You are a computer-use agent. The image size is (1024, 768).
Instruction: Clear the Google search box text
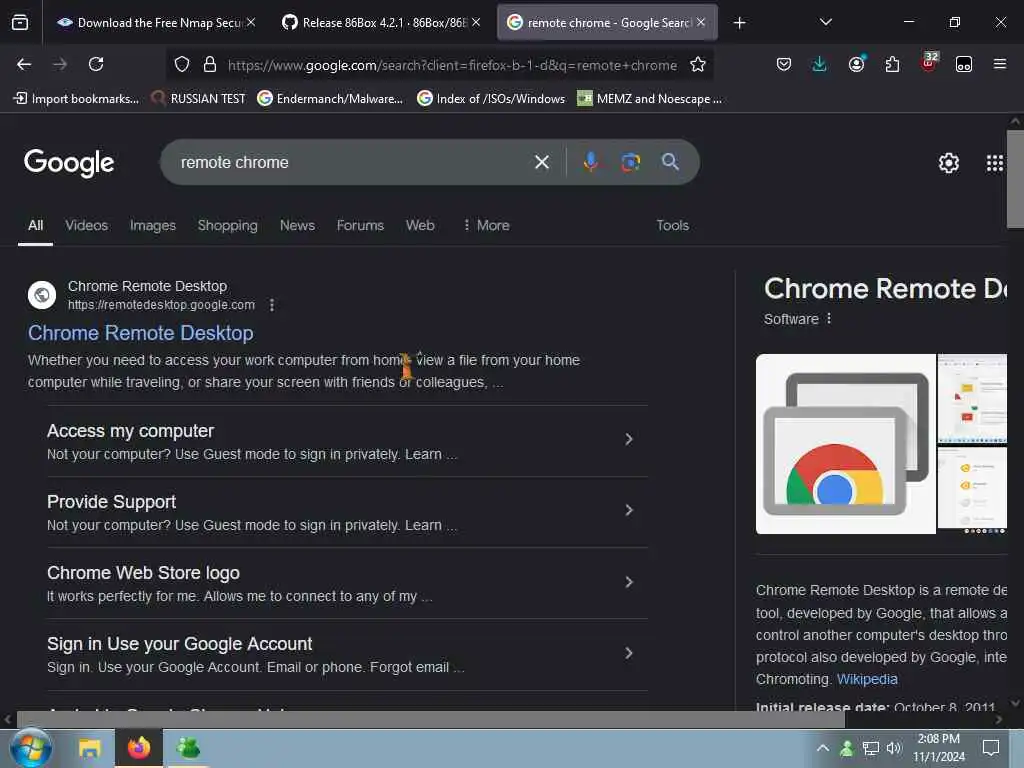(x=541, y=162)
